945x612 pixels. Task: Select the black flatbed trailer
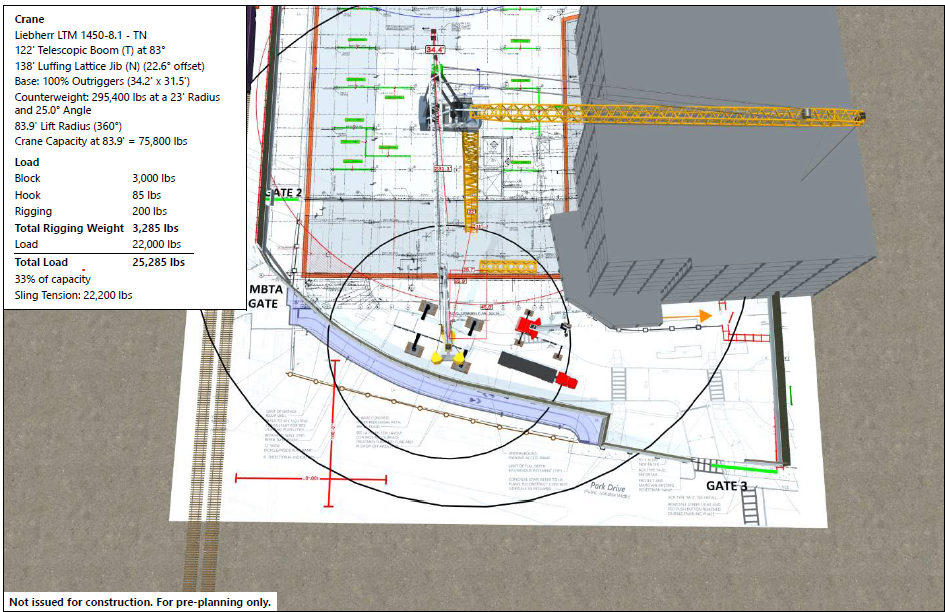click(527, 367)
